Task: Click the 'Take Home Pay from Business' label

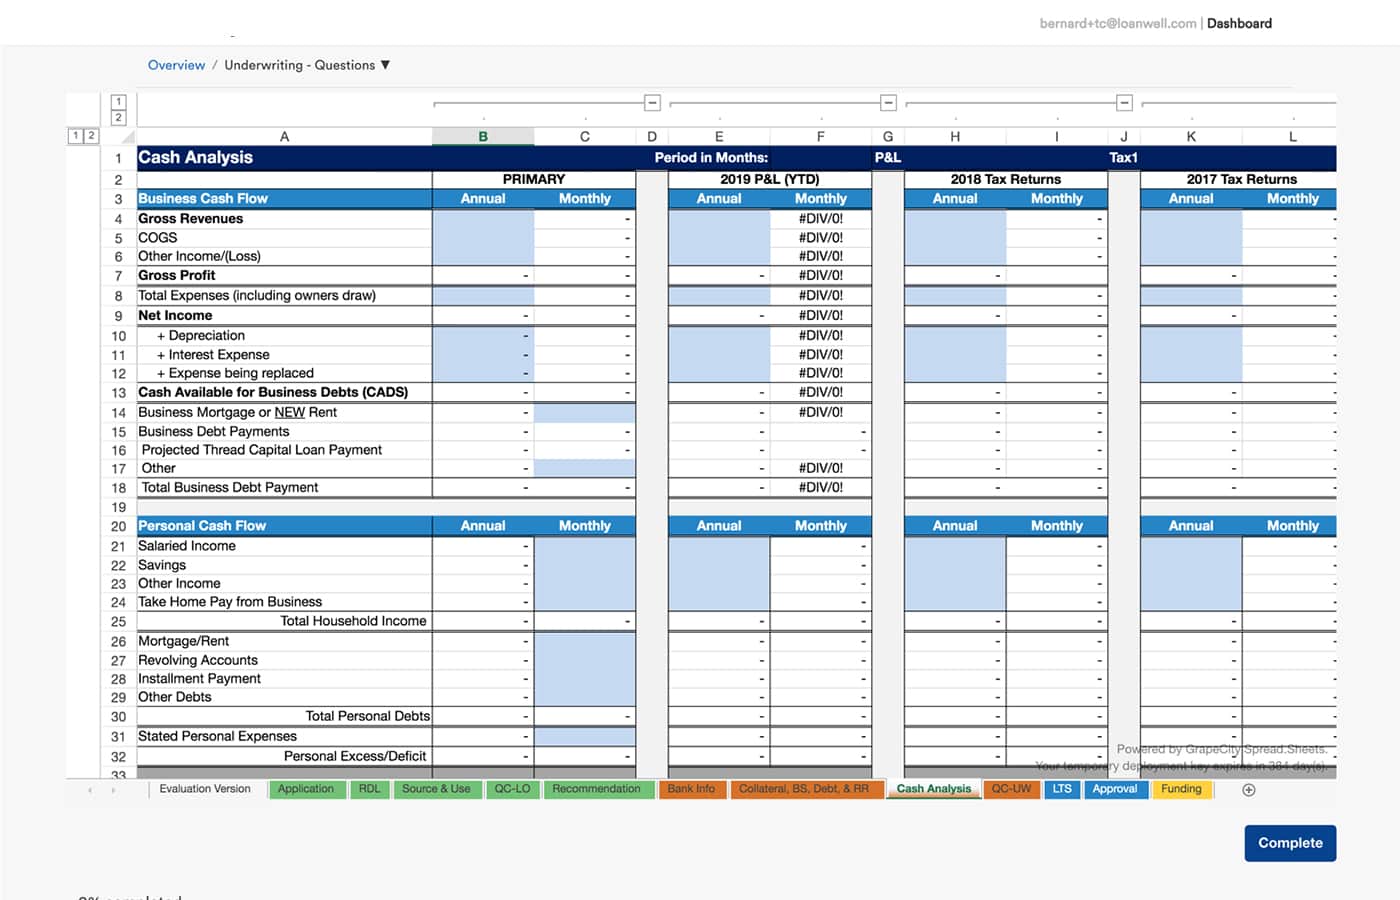Action: [230, 602]
